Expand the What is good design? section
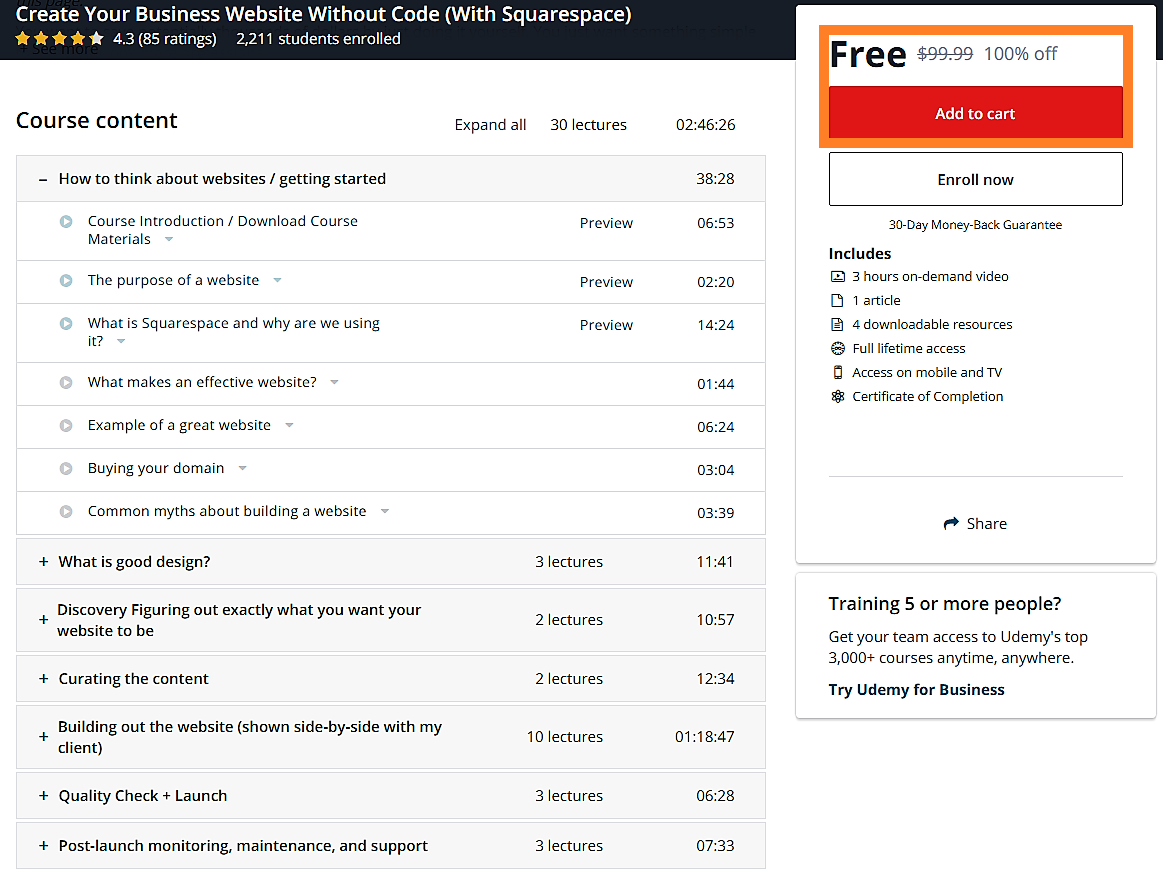 click(43, 562)
